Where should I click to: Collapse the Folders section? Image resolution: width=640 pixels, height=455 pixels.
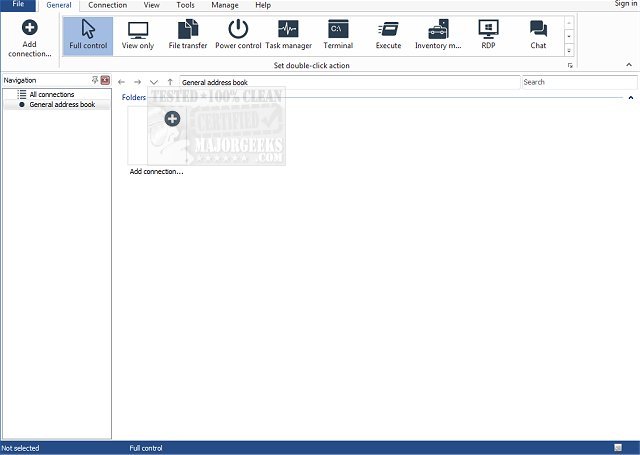[630, 98]
